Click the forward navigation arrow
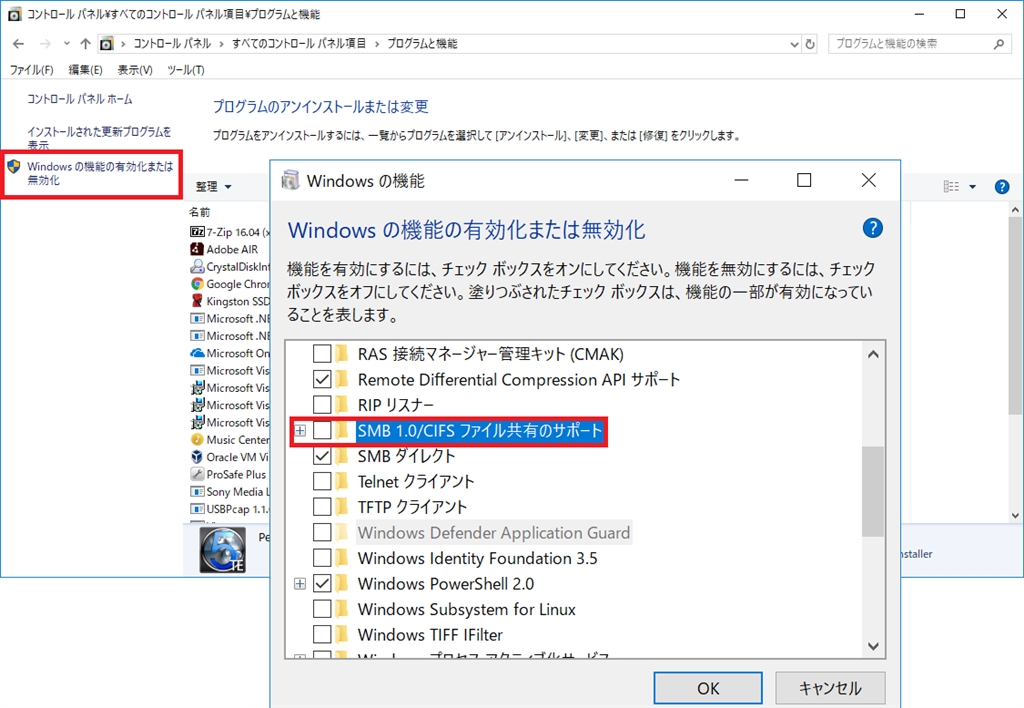 [x=45, y=44]
